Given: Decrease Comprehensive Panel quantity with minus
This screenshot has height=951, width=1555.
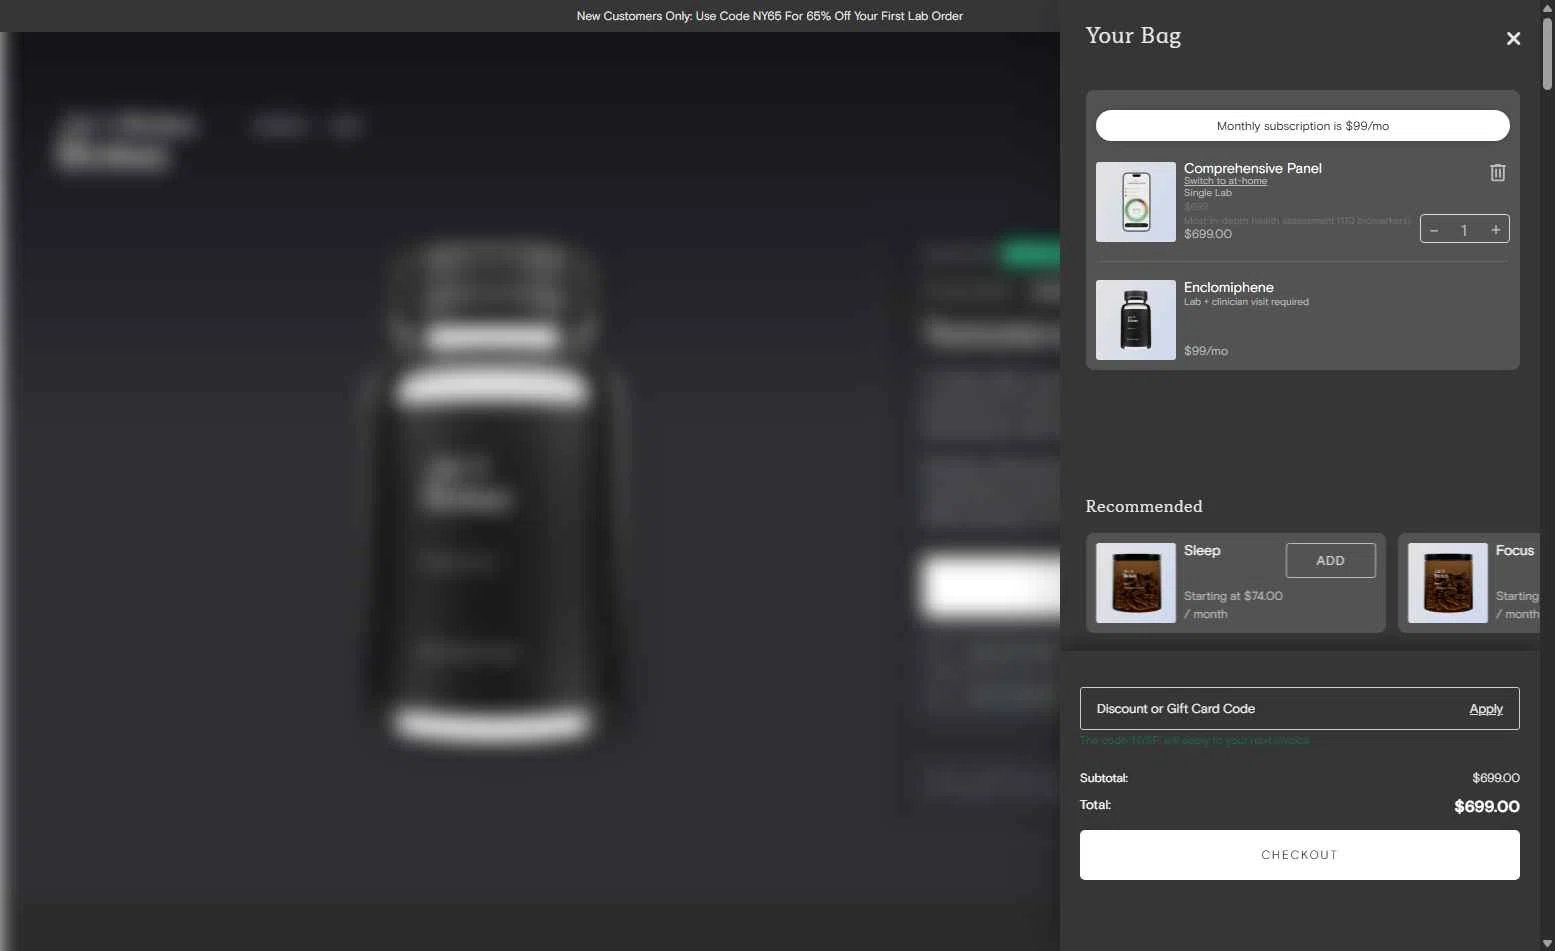Looking at the screenshot, I should point(1434,230).
